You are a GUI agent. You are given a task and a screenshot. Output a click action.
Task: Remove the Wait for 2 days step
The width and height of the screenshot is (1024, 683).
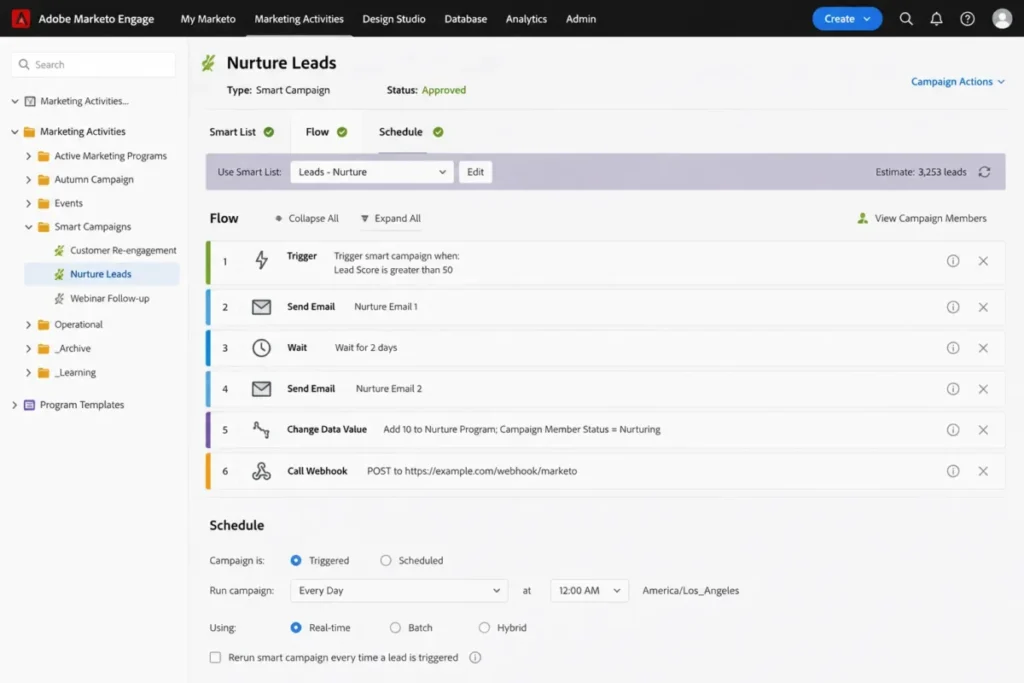(983, 348)
